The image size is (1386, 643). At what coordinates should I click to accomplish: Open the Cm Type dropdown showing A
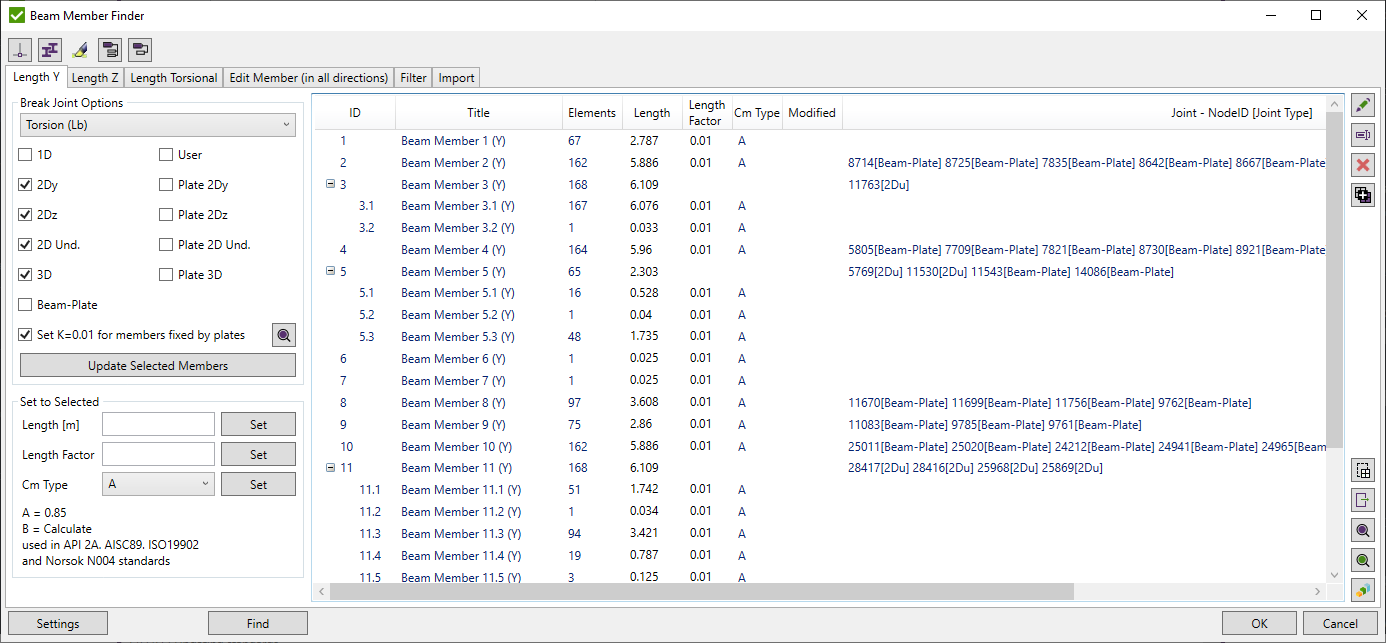pos(157,484)
